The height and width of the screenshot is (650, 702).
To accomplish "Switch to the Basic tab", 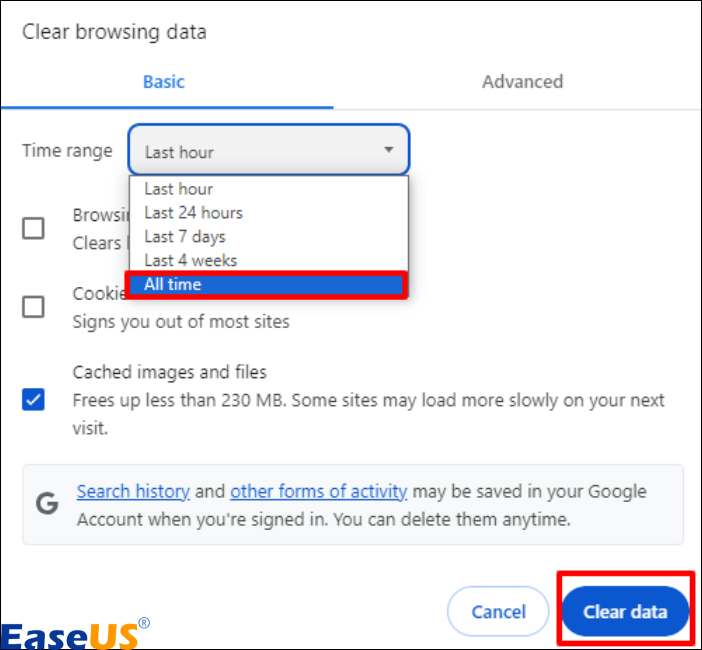I will coord(164,82).
